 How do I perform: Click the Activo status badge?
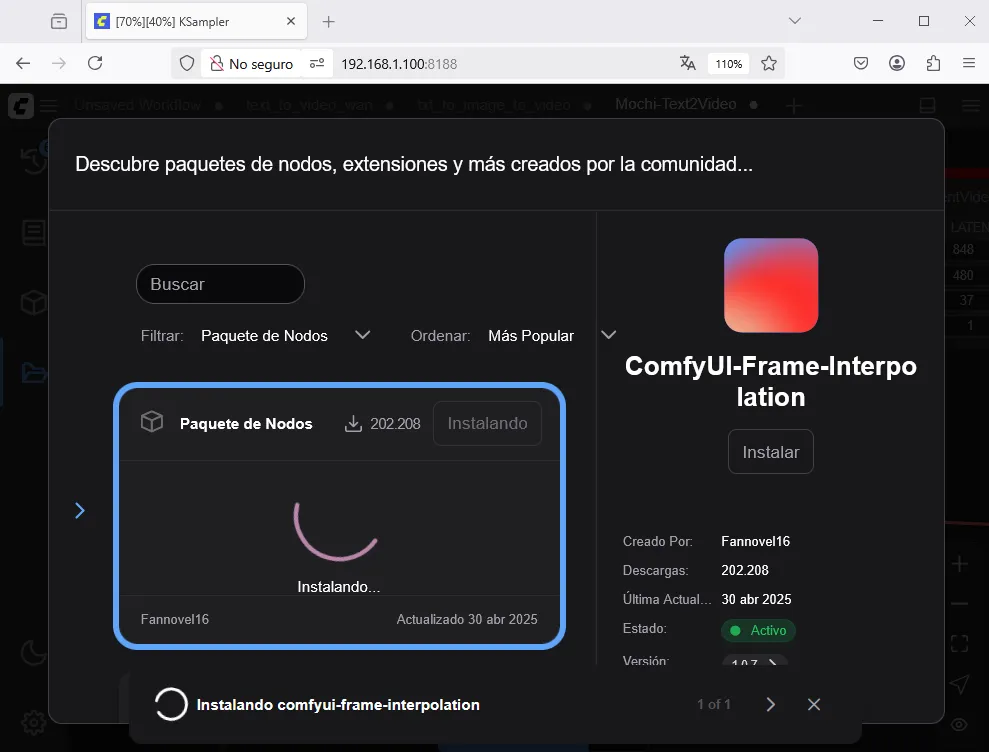click(x=758, y=630)
